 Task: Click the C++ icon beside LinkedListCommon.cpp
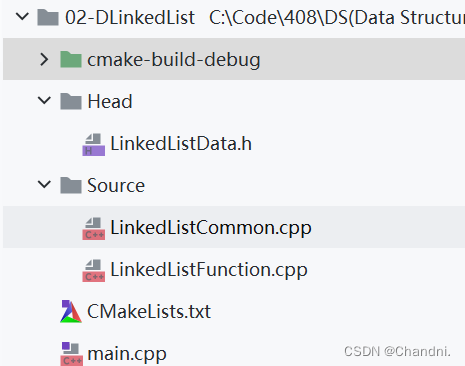click(94, 228)
